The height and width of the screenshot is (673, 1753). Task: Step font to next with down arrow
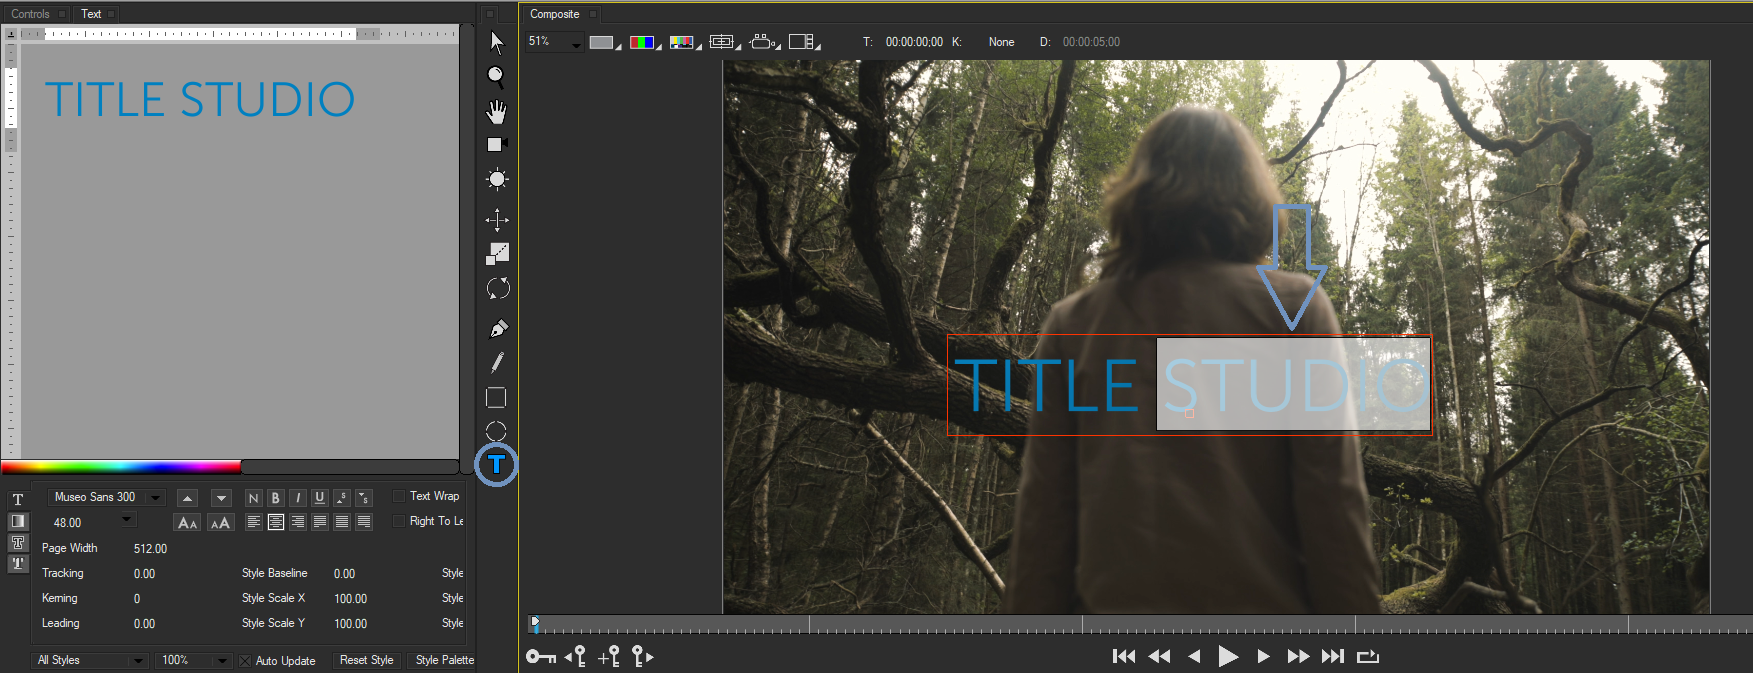click(x=221, y=498)
